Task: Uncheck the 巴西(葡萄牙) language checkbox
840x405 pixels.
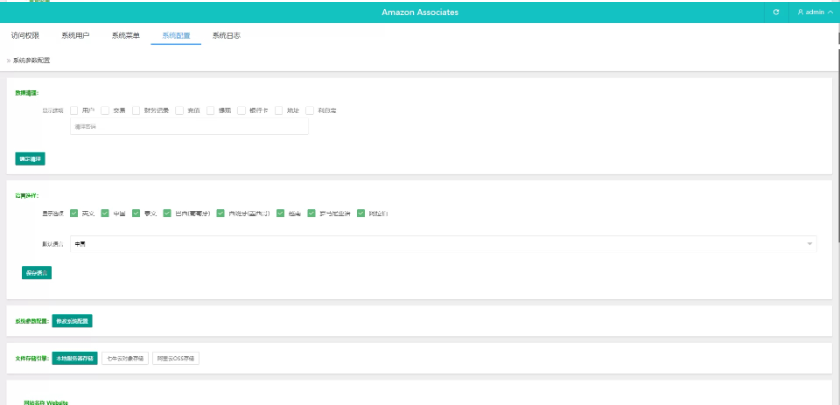Action: click(167, 213)
